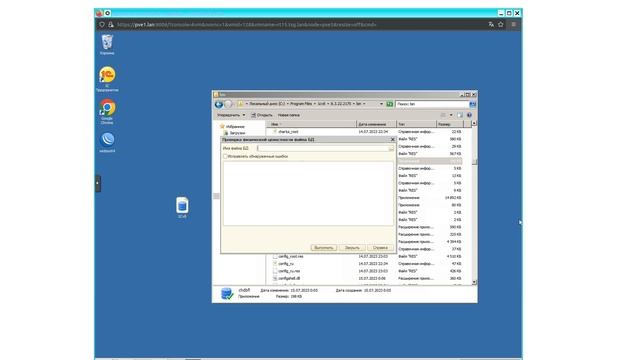Click the New folder toolbar command

pos(289,115)
